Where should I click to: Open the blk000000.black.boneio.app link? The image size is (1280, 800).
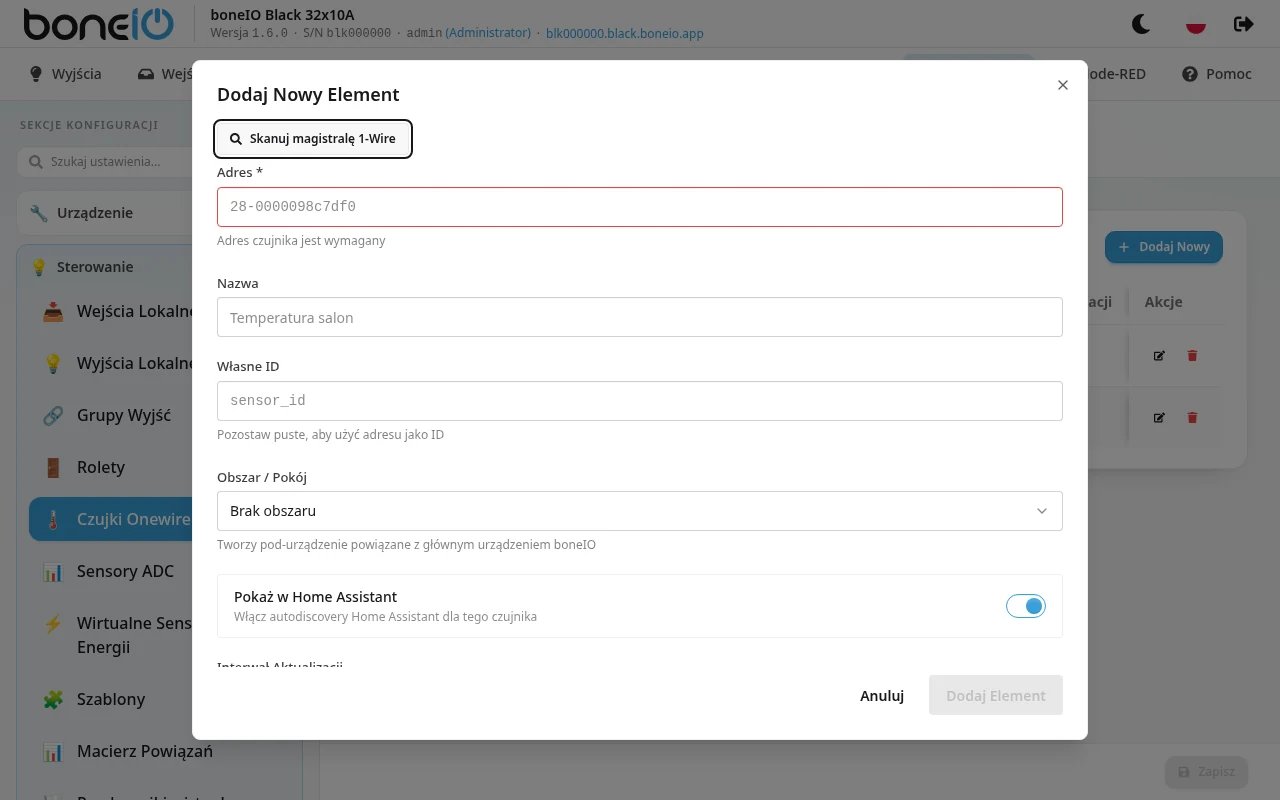[x=625, y=33]
